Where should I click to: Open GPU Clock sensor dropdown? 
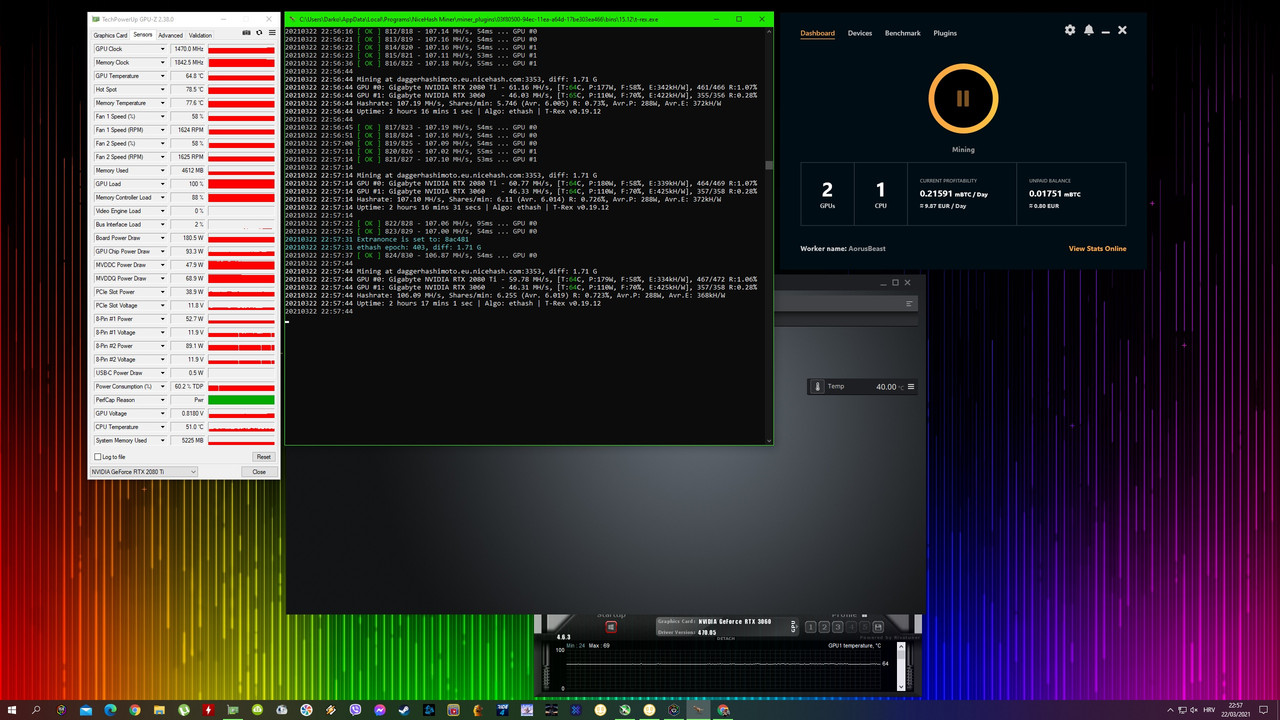163,49
